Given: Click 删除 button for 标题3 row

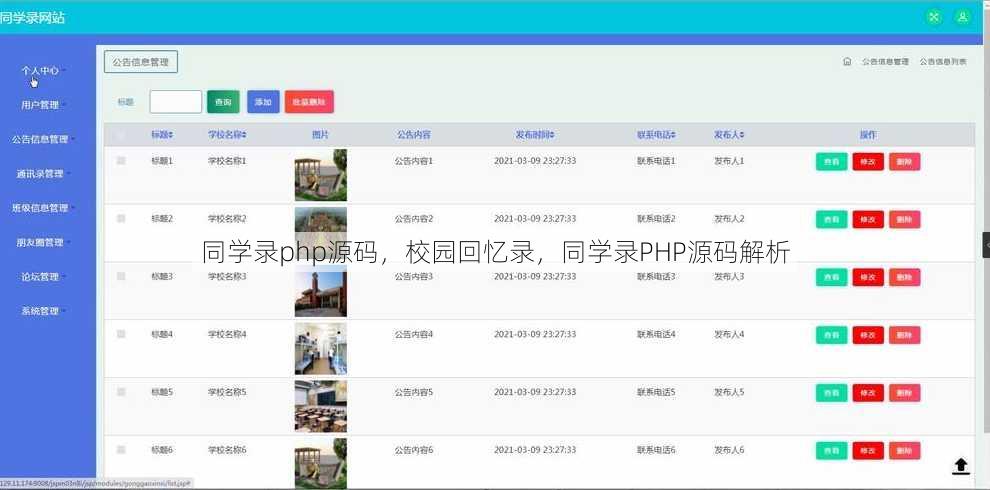Looking at the screenshot, I should [905, 277].
